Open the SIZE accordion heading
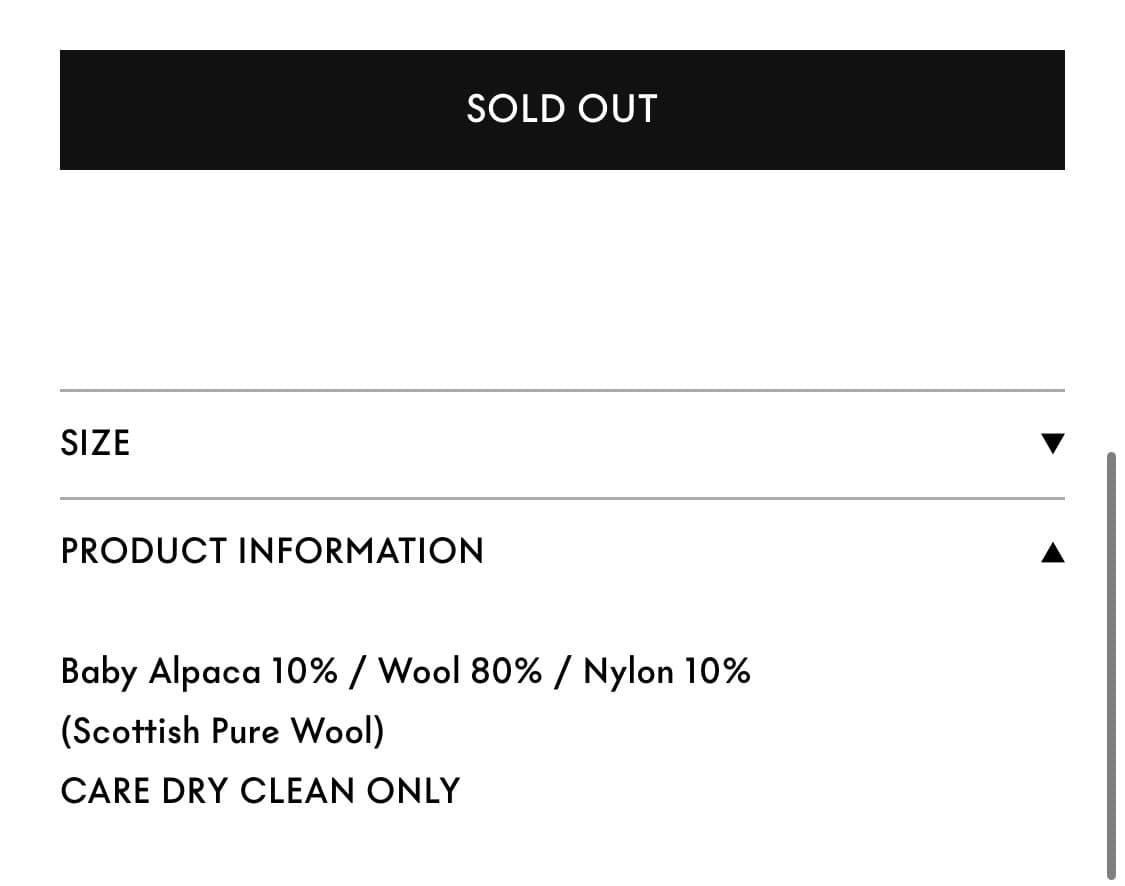The height and width of the screenshot is (886, 1125). pos(96,443)
